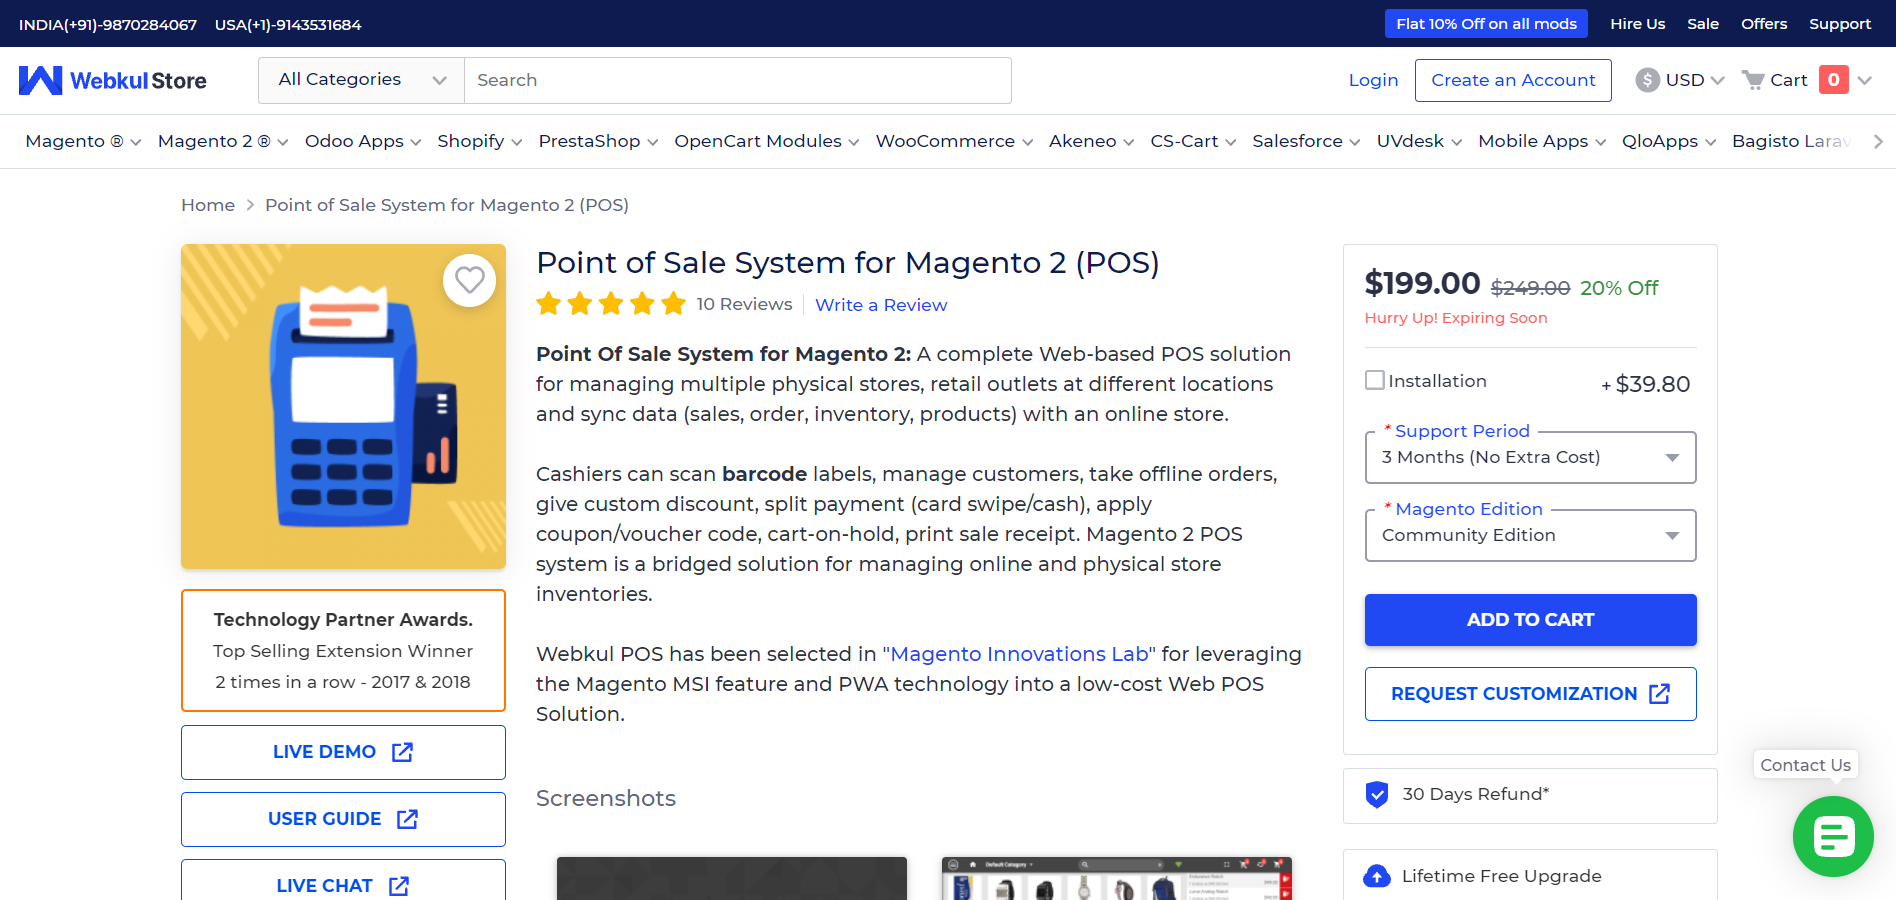Open the Mobile Apps menu

click(x=1542, y=141)
